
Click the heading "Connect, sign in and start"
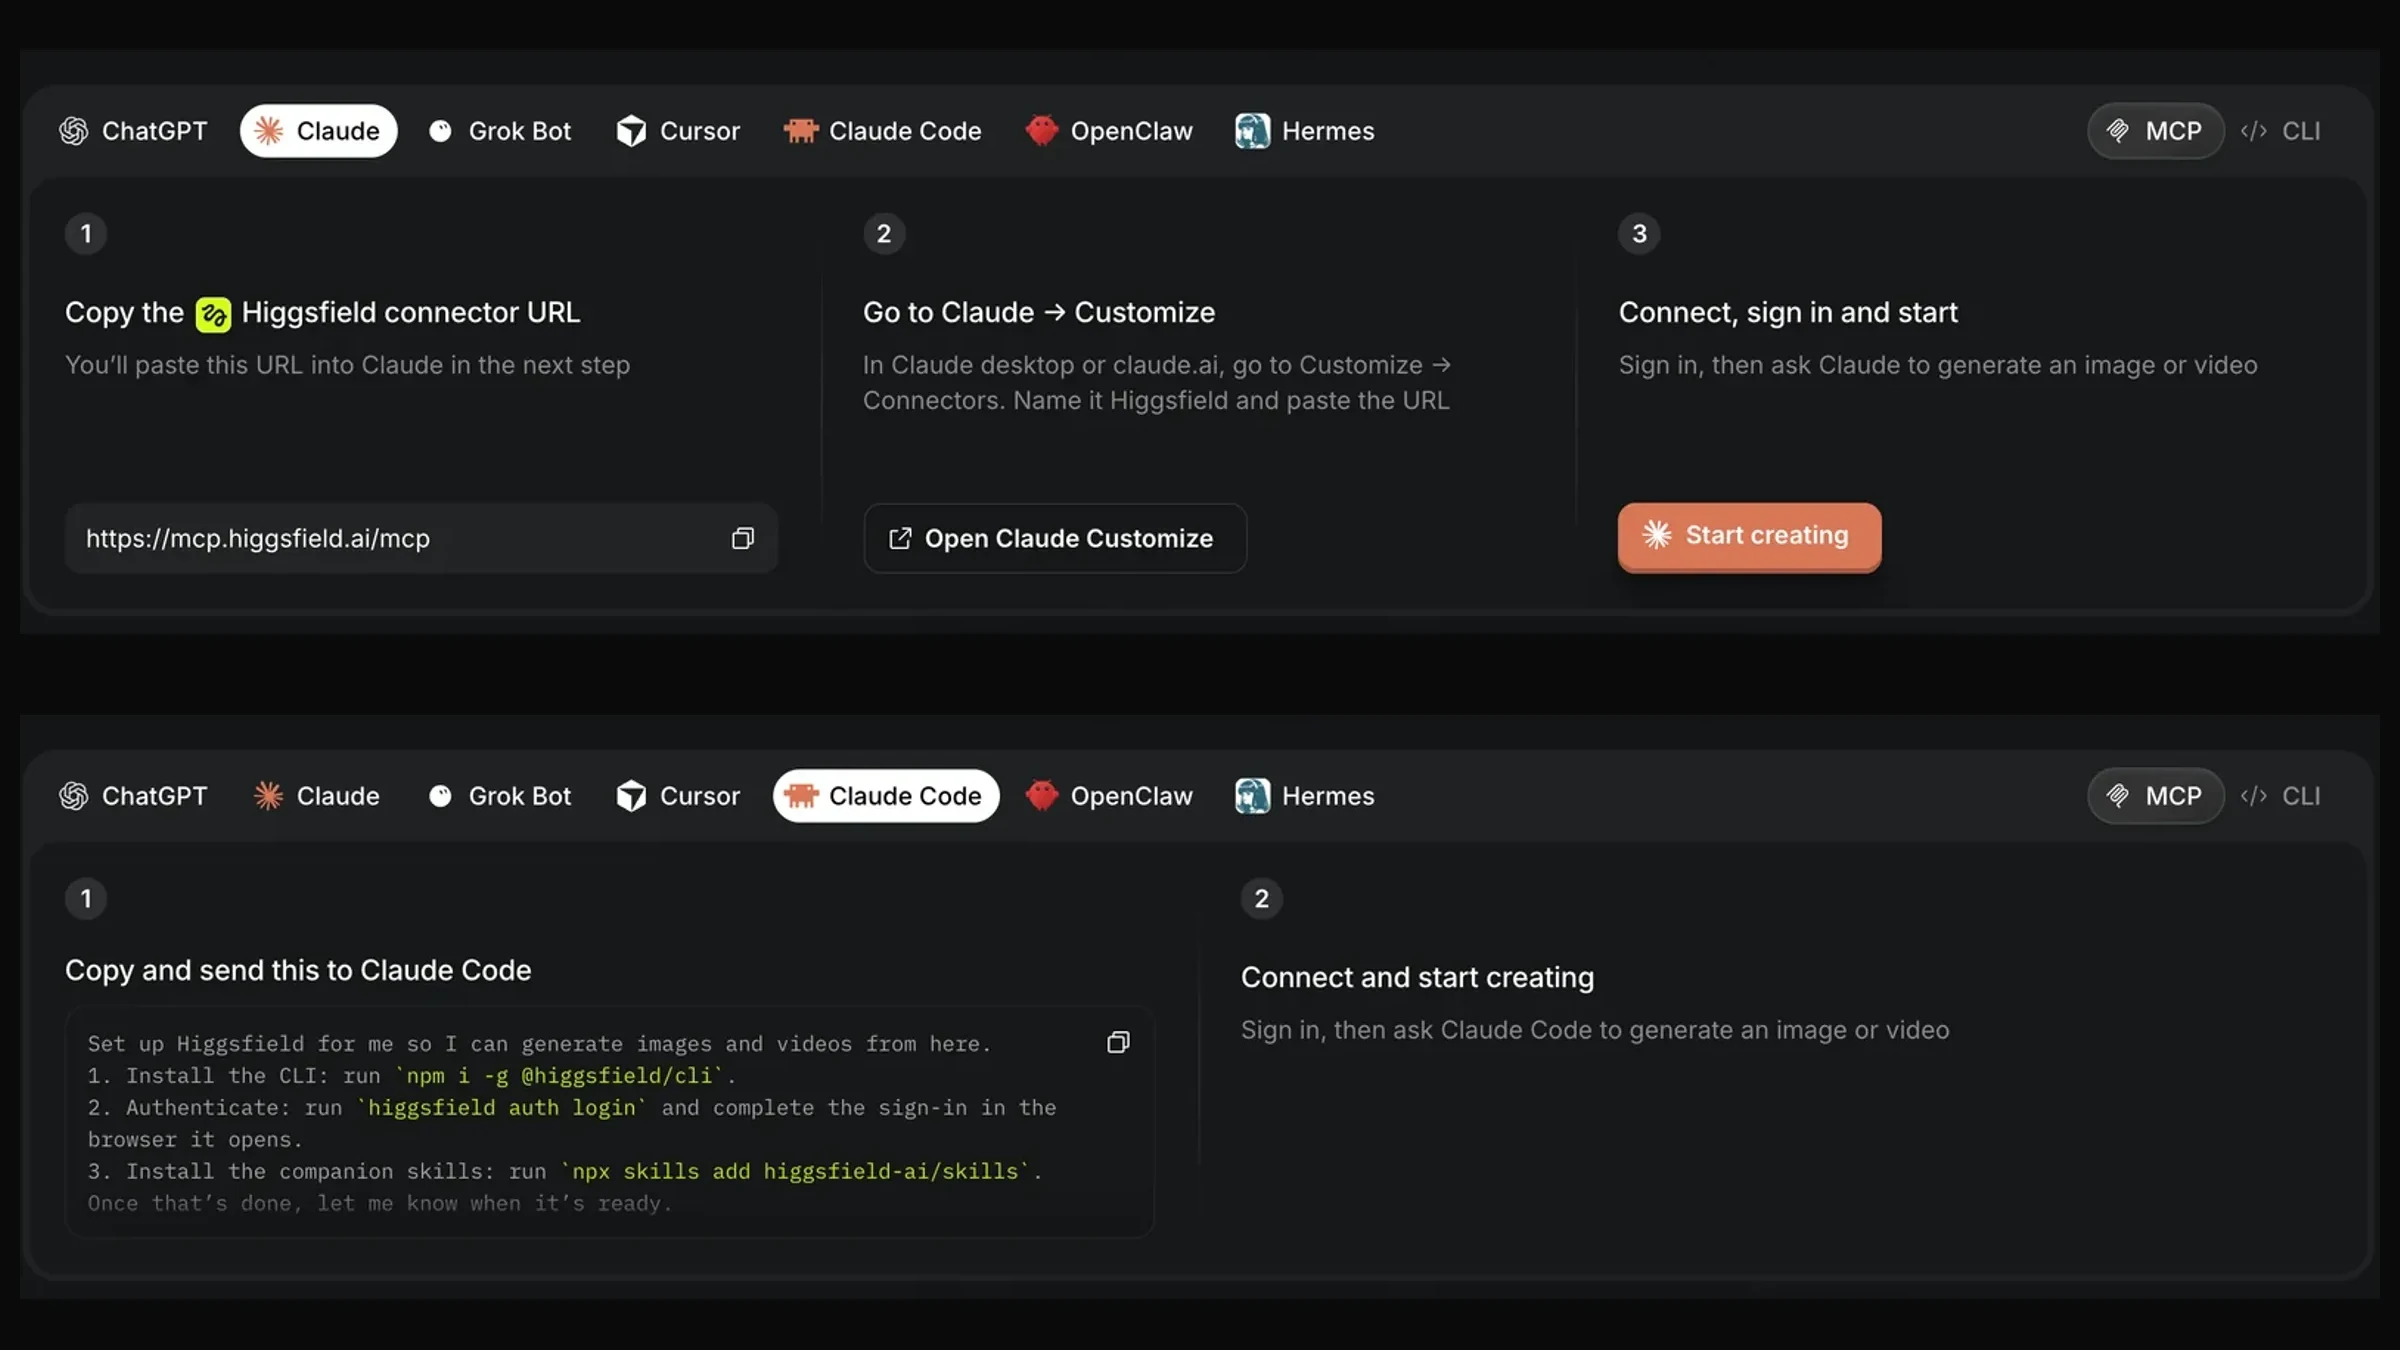(x=1788, y=313)
